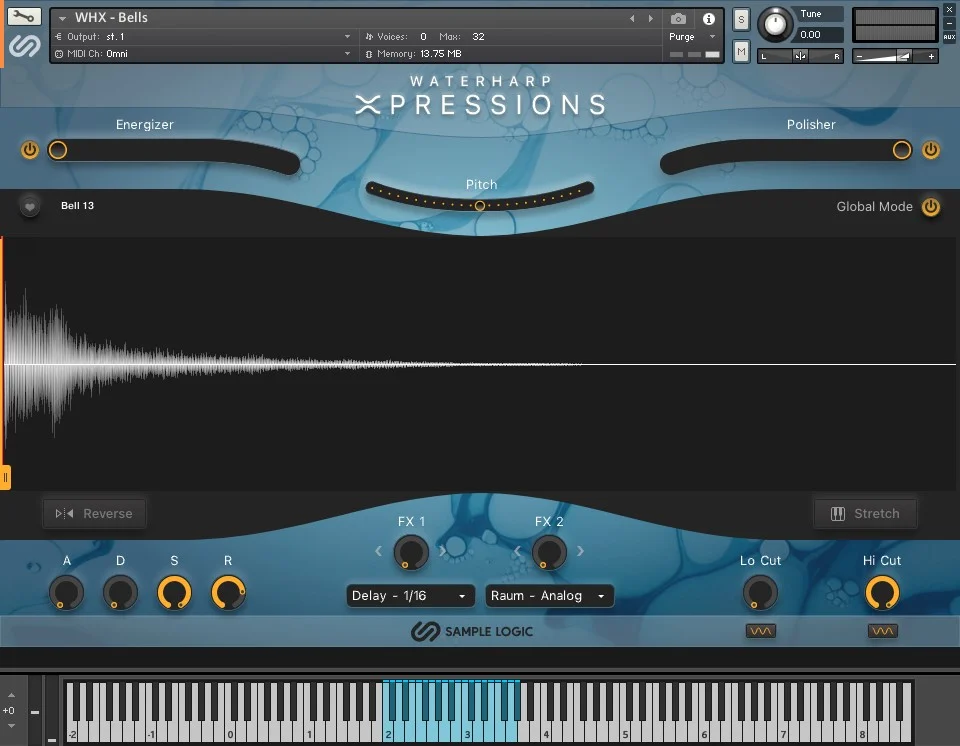This screenshot has width=960, height=746.
Task: Click the pan center icon
Action: pyautogui.click(x=800, y=56)
